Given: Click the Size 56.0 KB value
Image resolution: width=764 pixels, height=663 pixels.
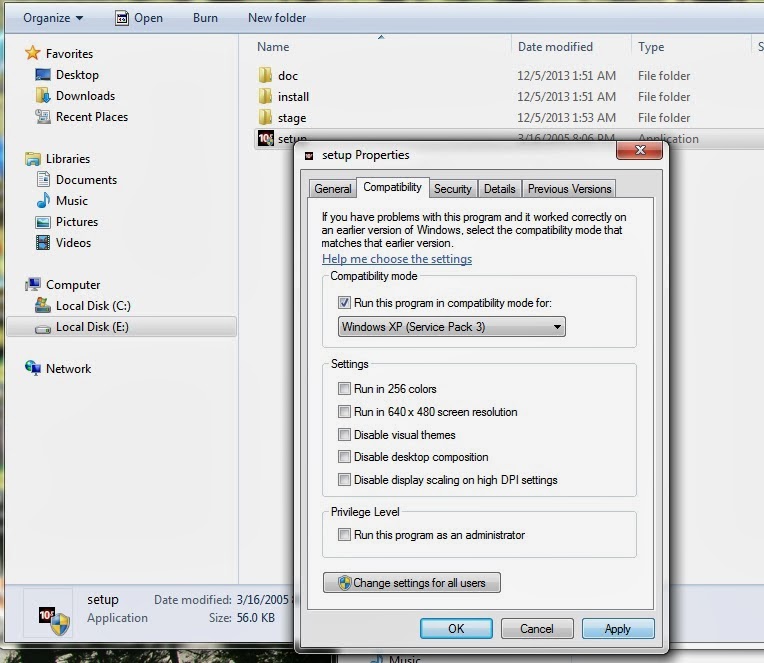Looking at the screenshot, I should pyautogui.click(x=255, y=617).
